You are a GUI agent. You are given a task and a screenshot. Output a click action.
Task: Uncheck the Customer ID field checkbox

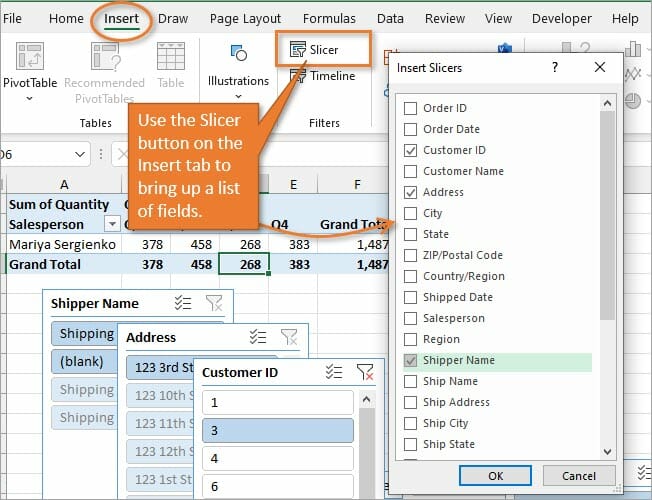410,150
